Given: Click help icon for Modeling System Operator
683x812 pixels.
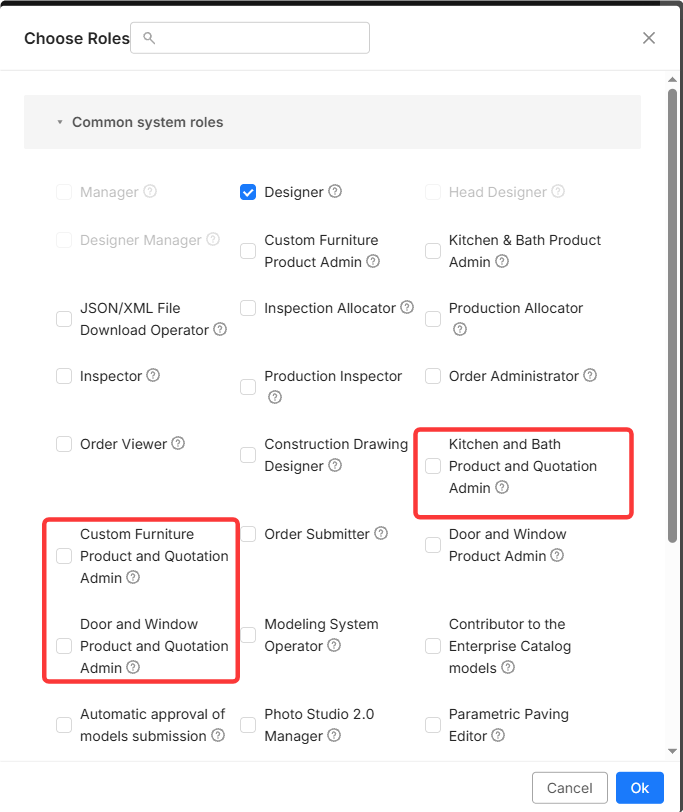Looking at the screenshot, I should (x=335, y=646).
